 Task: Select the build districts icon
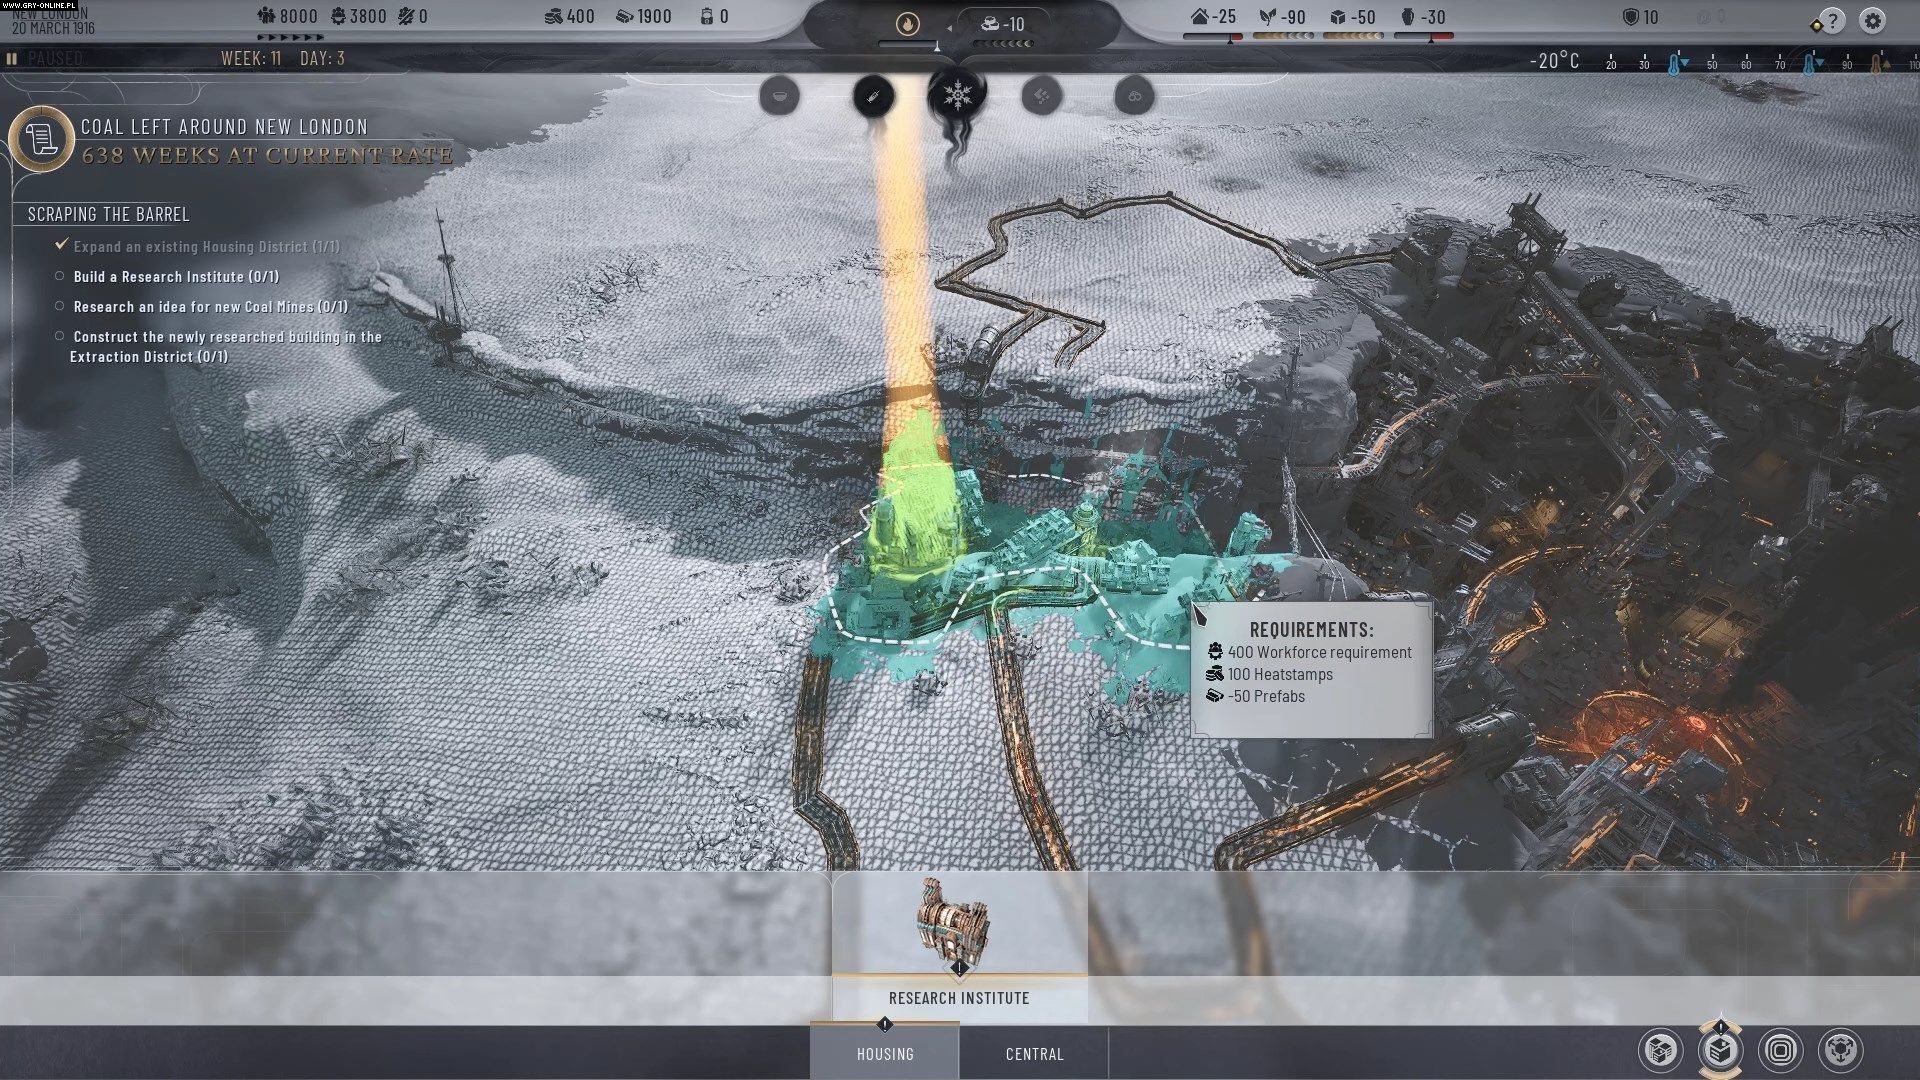pos(1660,1050)
